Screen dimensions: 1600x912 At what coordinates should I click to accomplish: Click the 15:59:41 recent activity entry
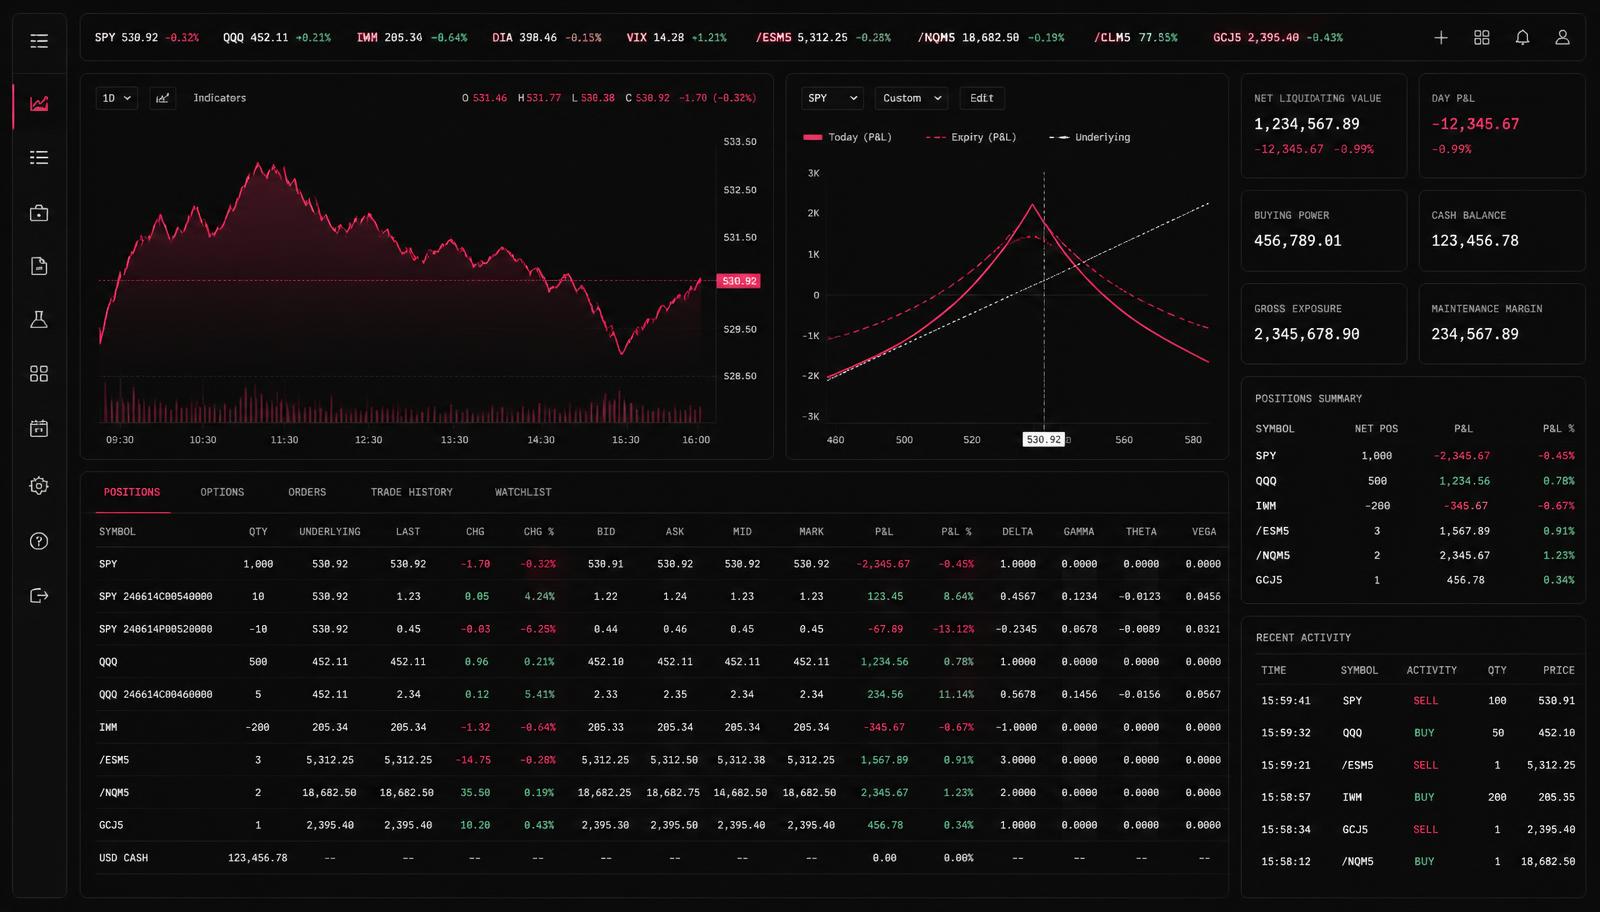tap(1417, 701)
